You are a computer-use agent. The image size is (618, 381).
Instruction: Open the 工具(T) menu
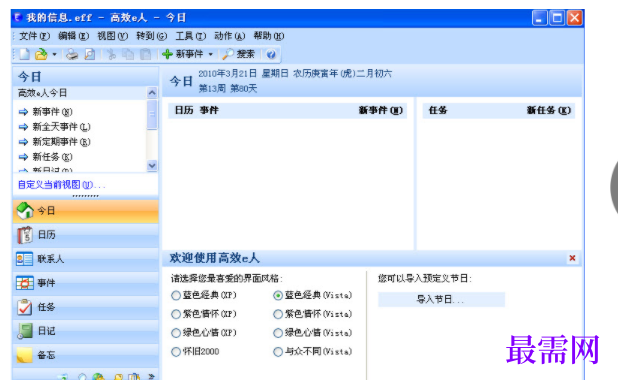click(x=190, y=36)
